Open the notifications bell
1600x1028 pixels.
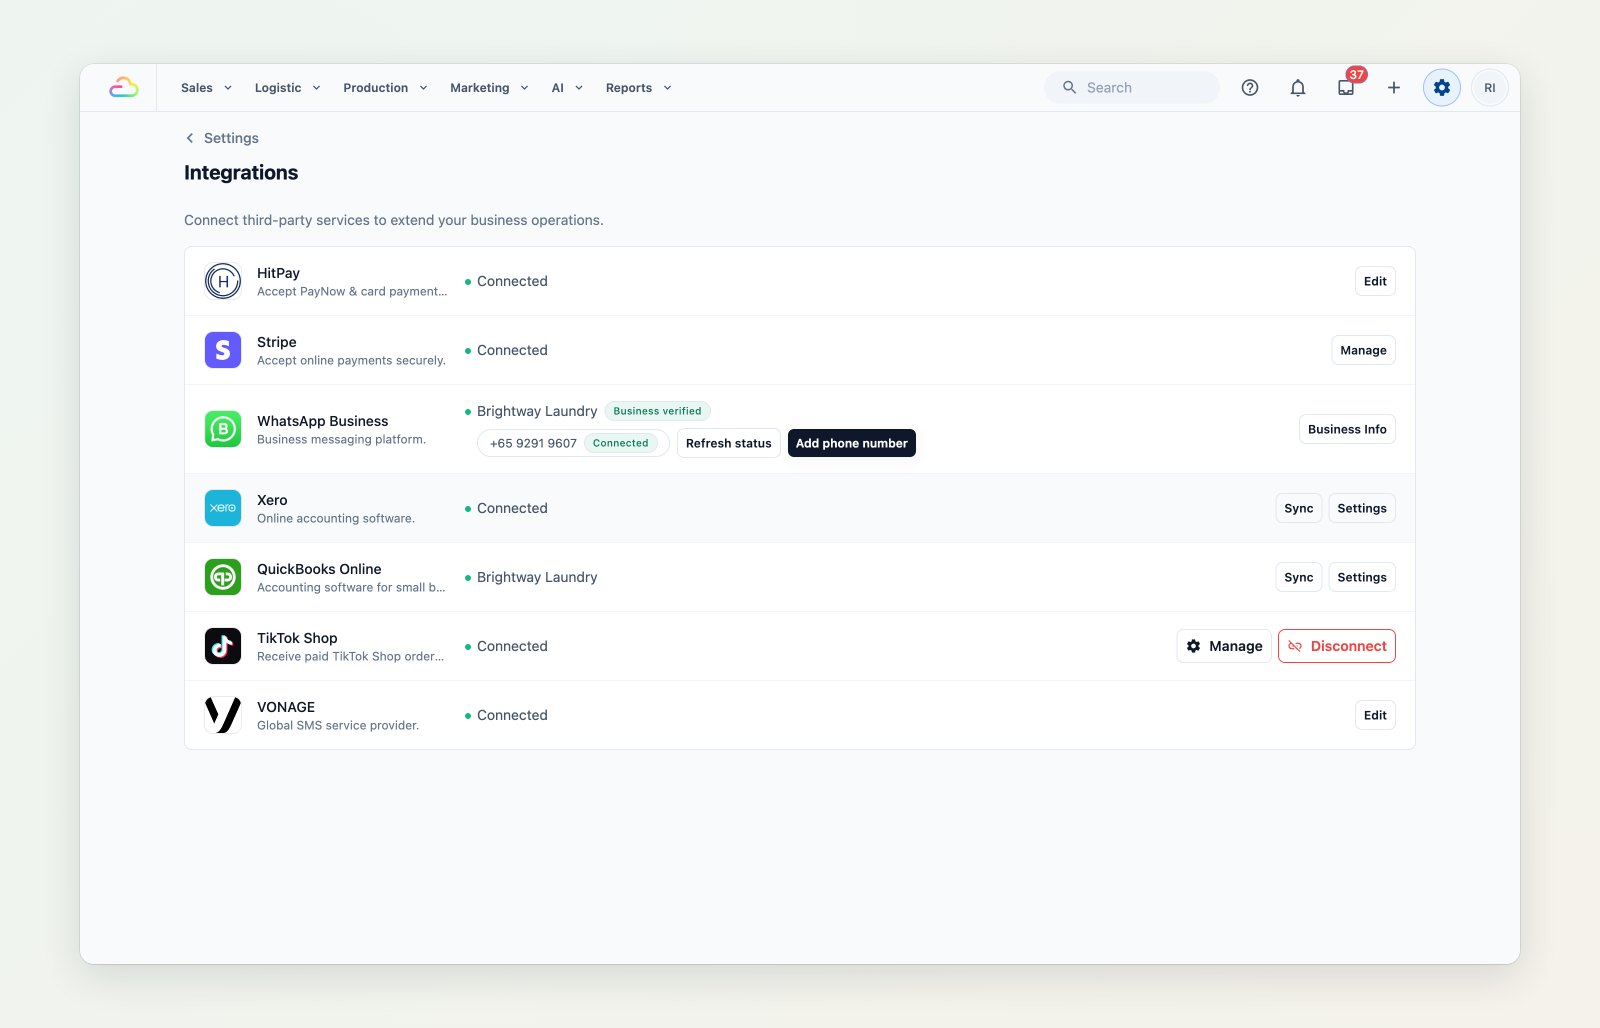pyautogui.click(x=1298, y=88)
